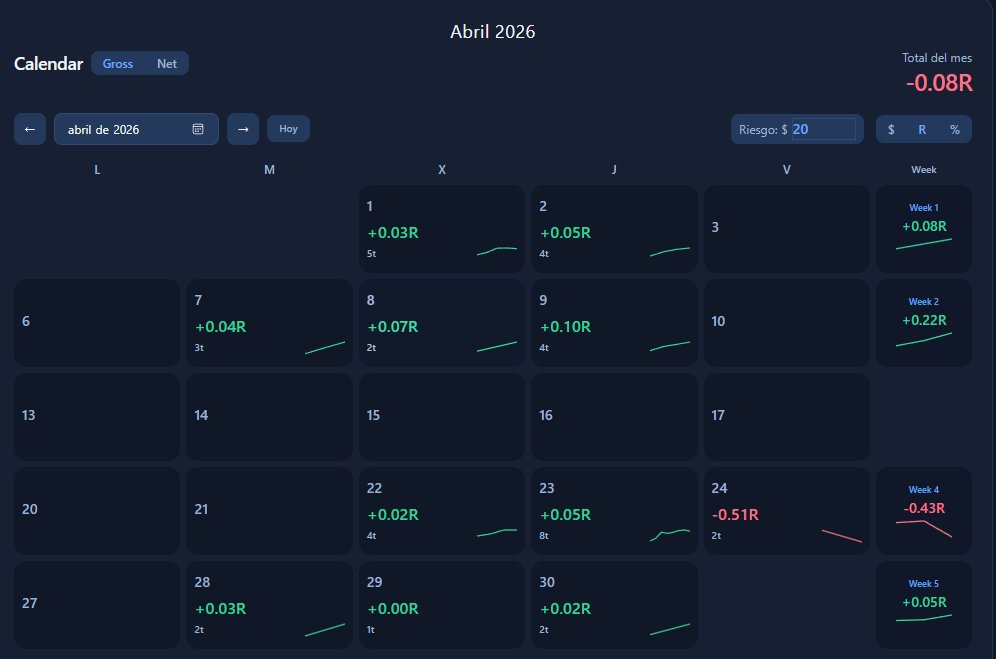Go to previous month with left arrow
The image size is (996, 659).
click(30, 129)
